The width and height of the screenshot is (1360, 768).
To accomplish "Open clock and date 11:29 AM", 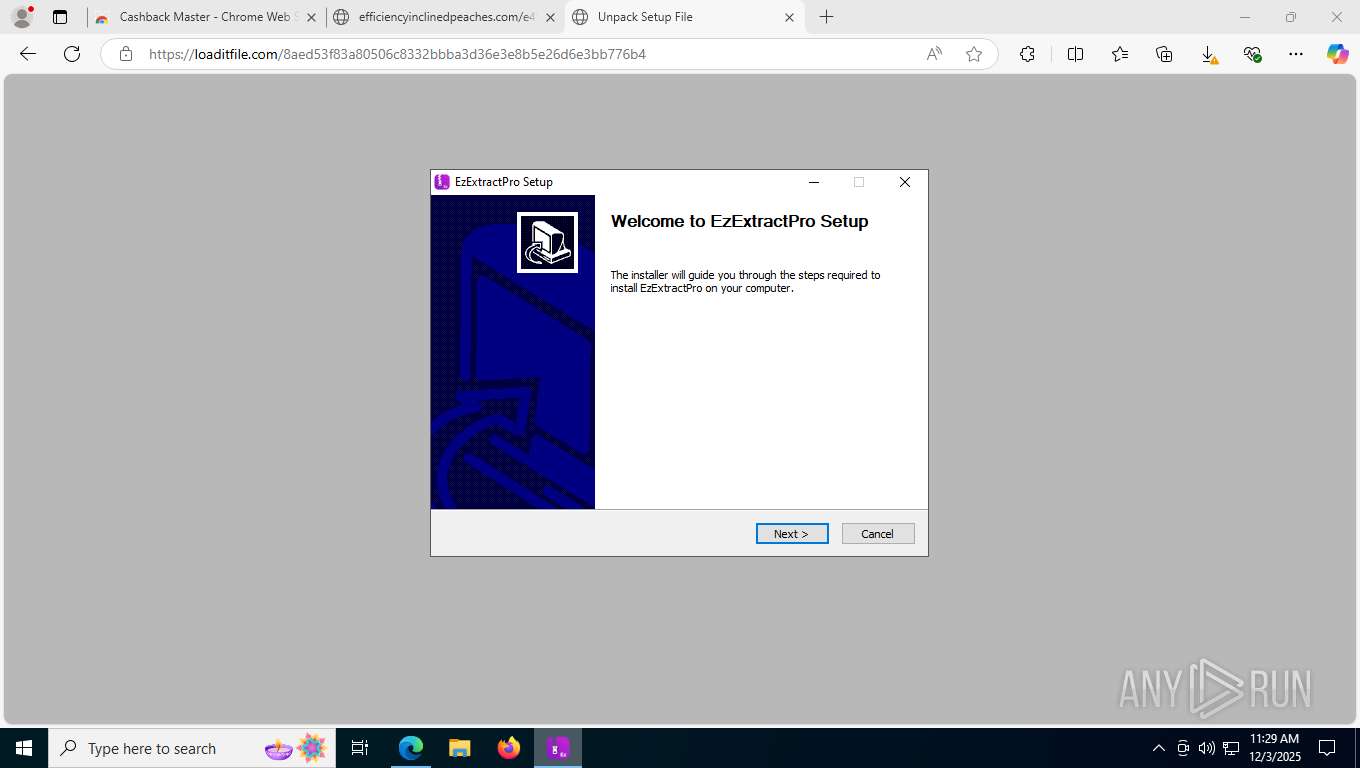I will pos(1275,748).
